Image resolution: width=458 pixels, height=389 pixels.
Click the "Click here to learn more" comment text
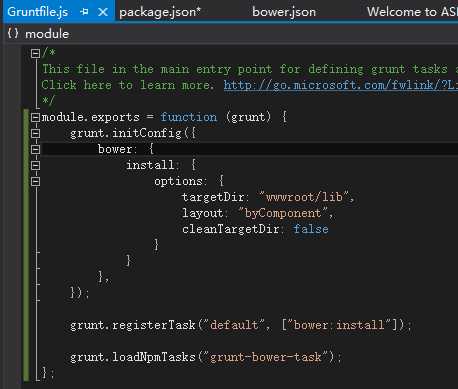pyautogui.click(x=127, y=85)
